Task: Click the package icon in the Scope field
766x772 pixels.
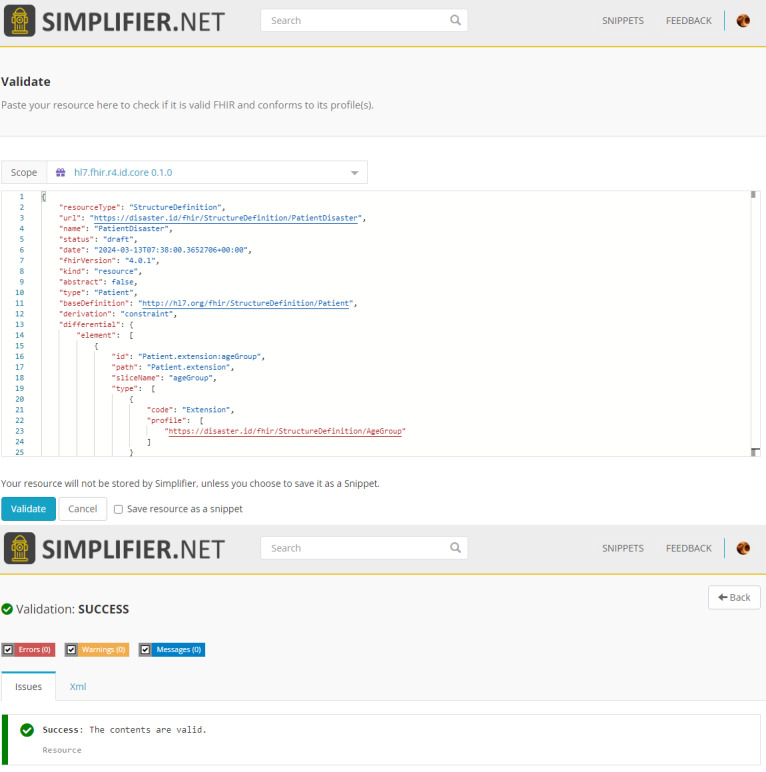Action: (x=60, y=173)
